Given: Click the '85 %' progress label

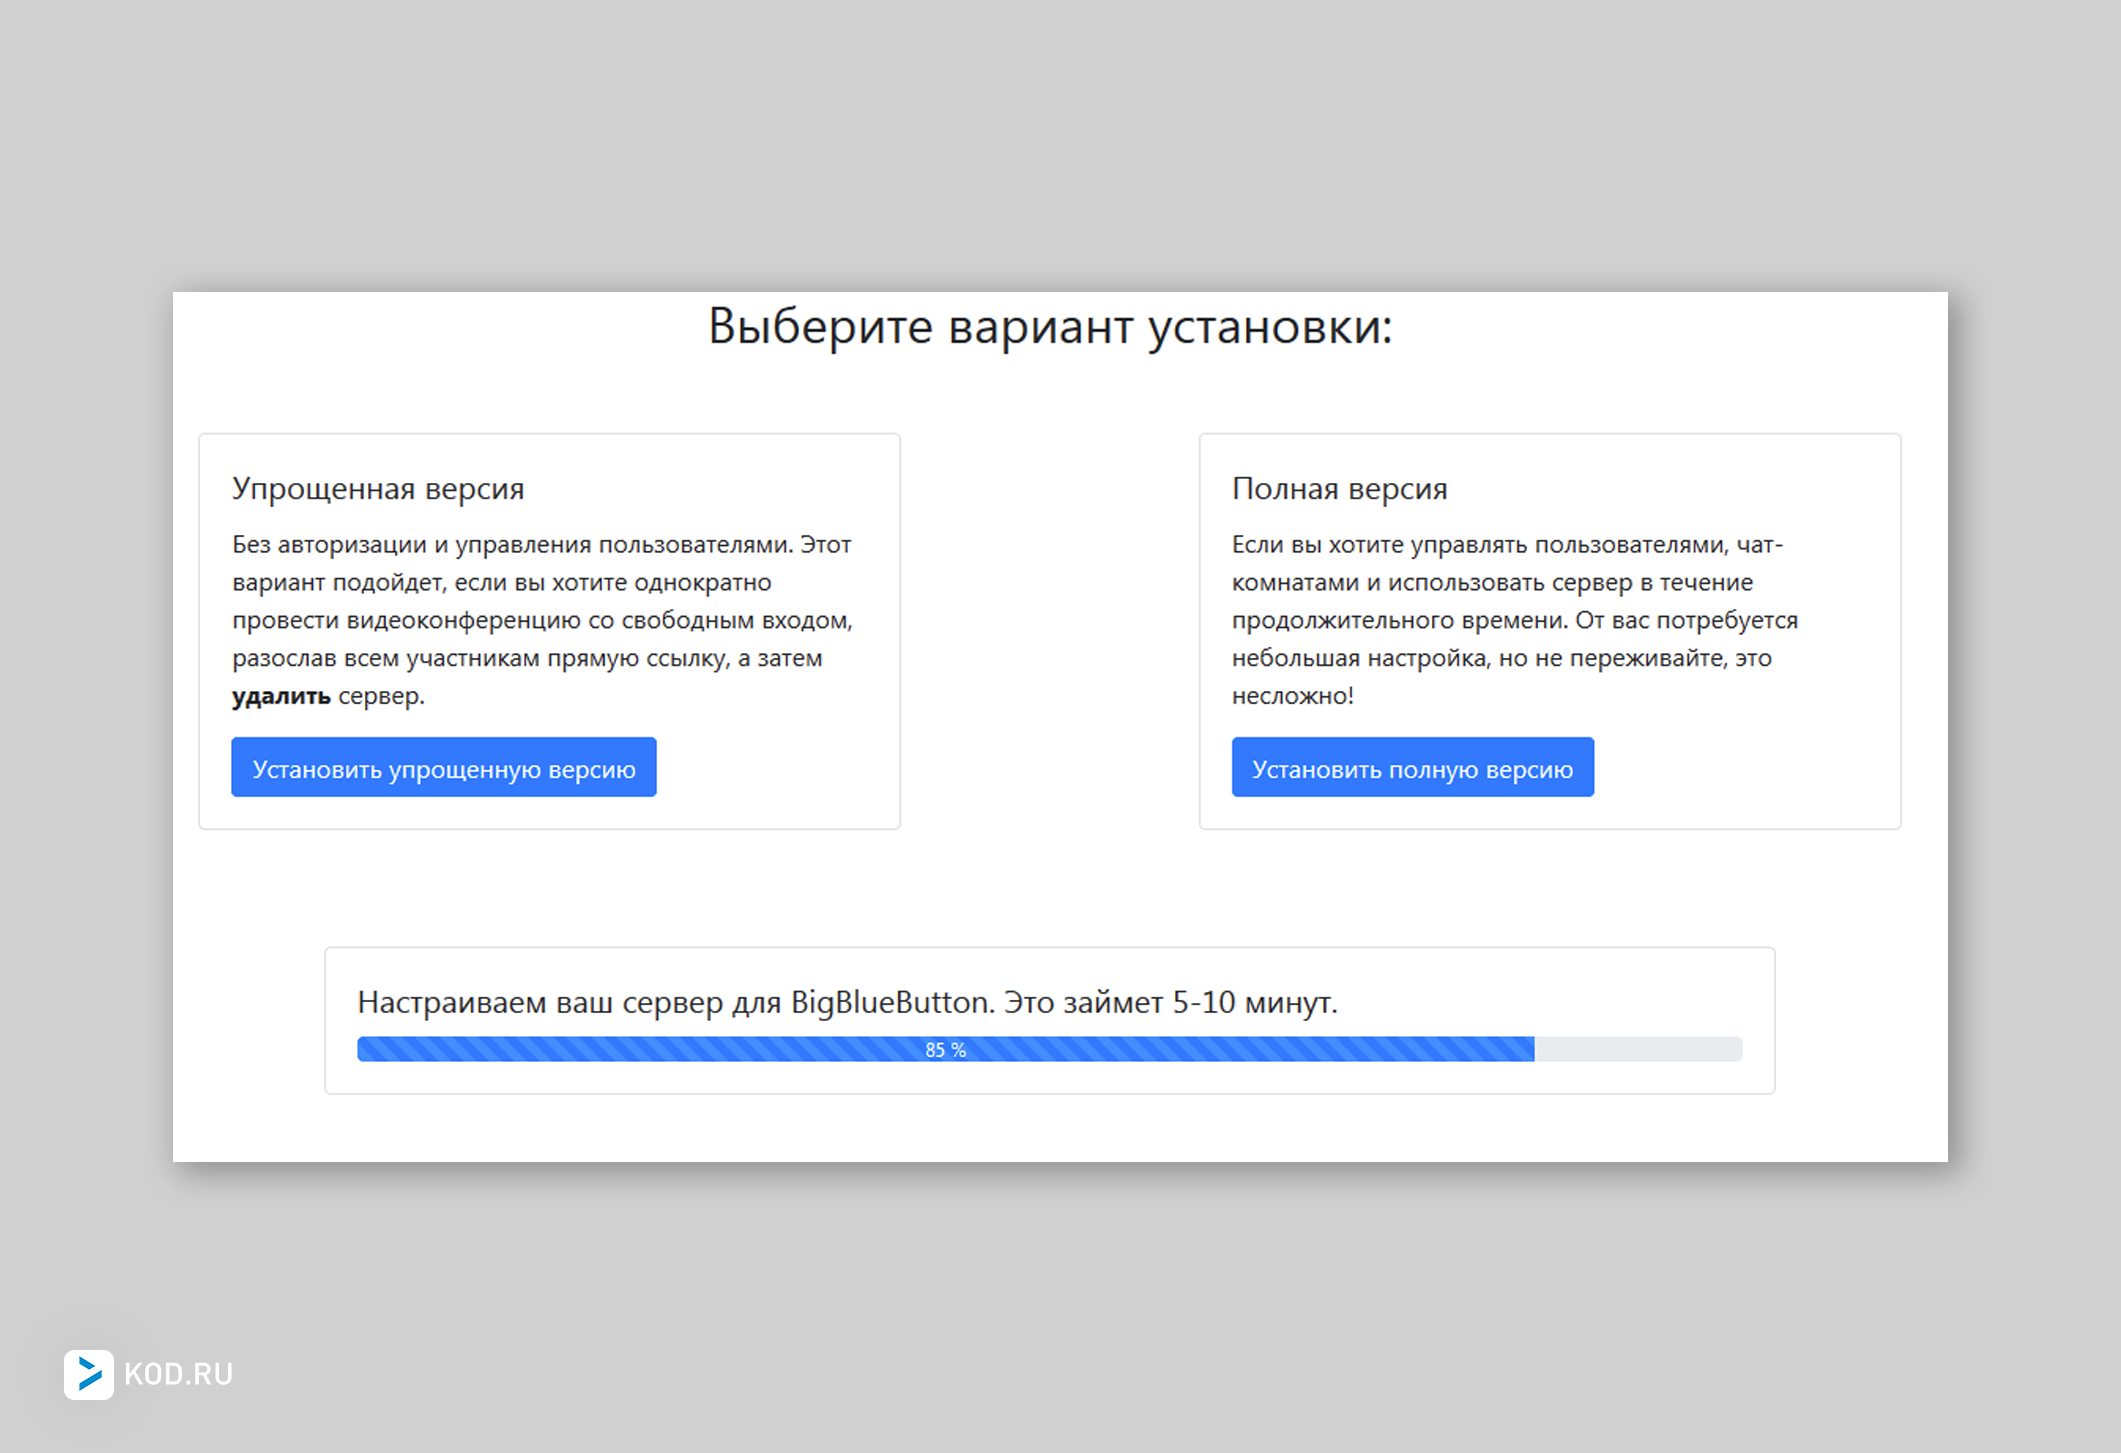Looking at the screenshot, I should 945,1050.
